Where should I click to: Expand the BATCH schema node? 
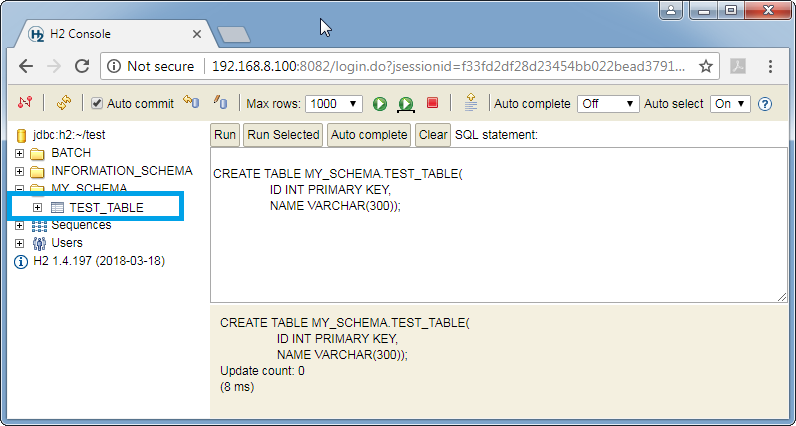(20, 153)
